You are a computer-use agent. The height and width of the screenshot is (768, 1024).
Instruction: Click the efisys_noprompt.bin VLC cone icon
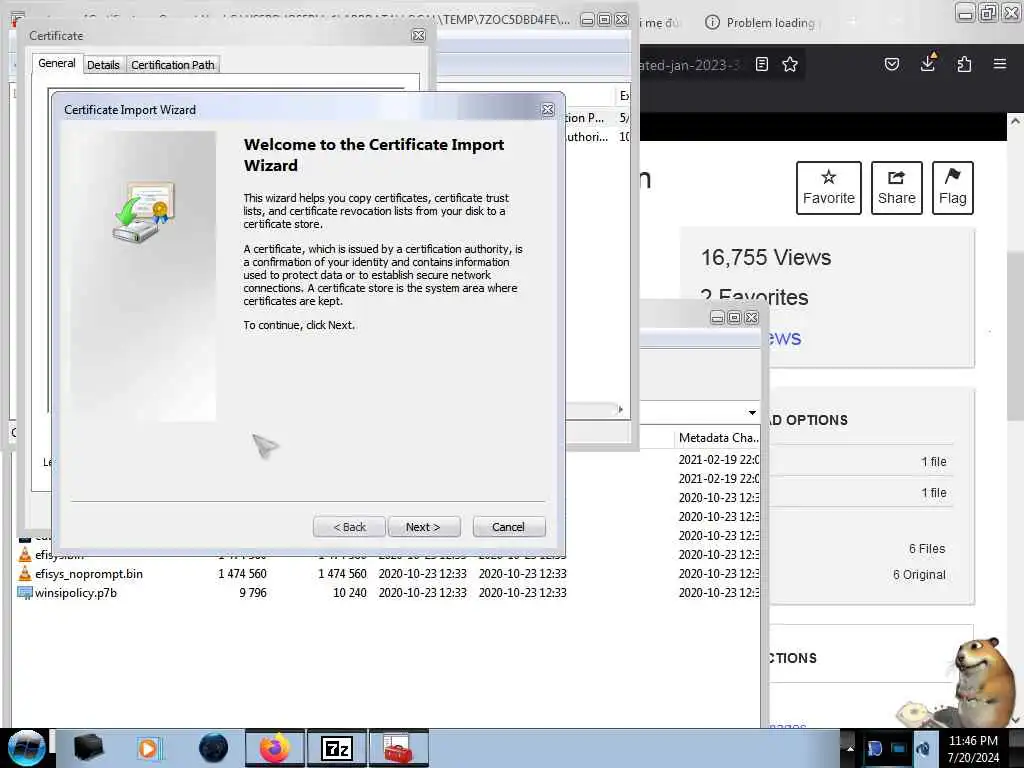coord(25,573)
